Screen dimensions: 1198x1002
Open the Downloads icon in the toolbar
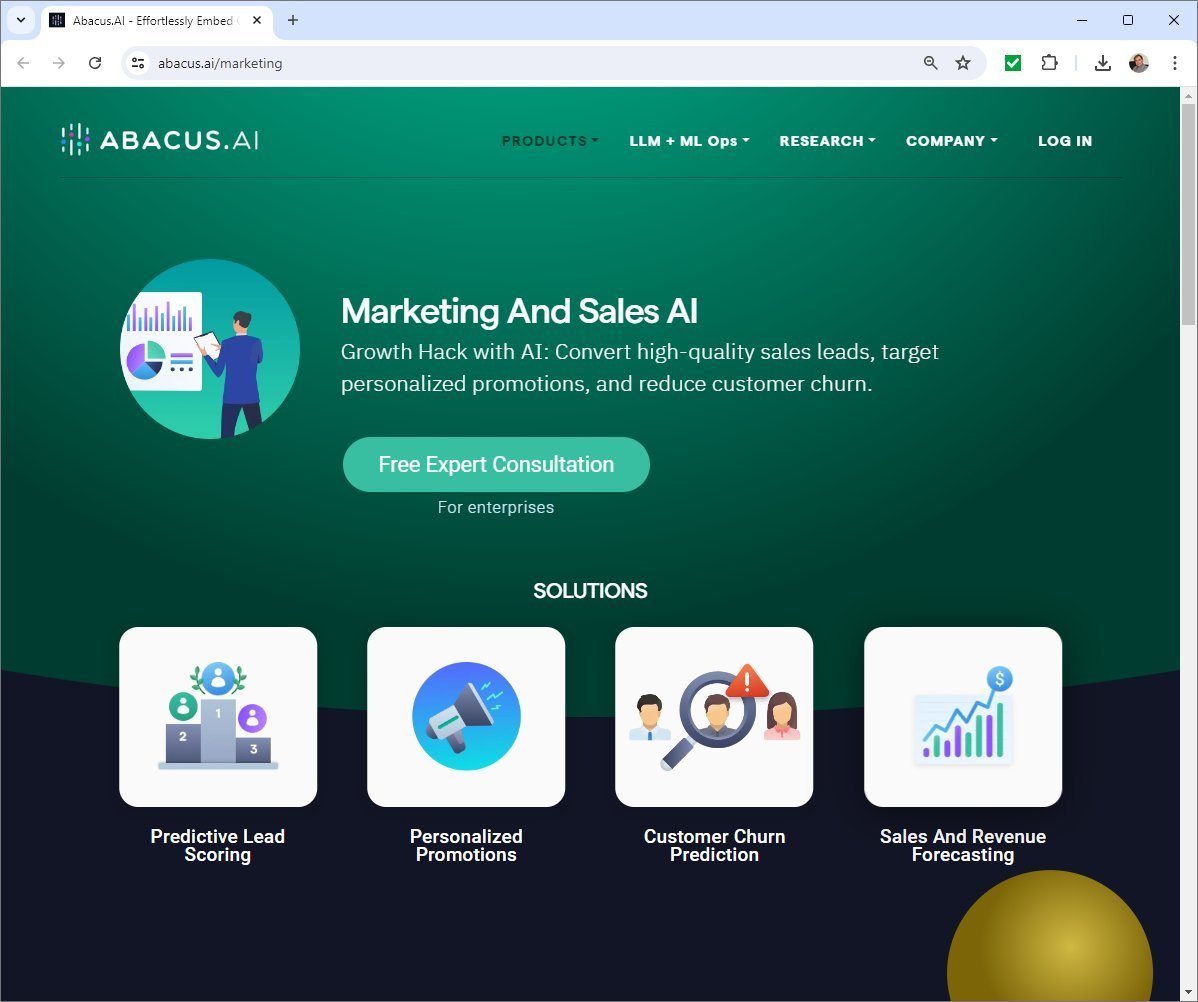(x=1102, y=63)
